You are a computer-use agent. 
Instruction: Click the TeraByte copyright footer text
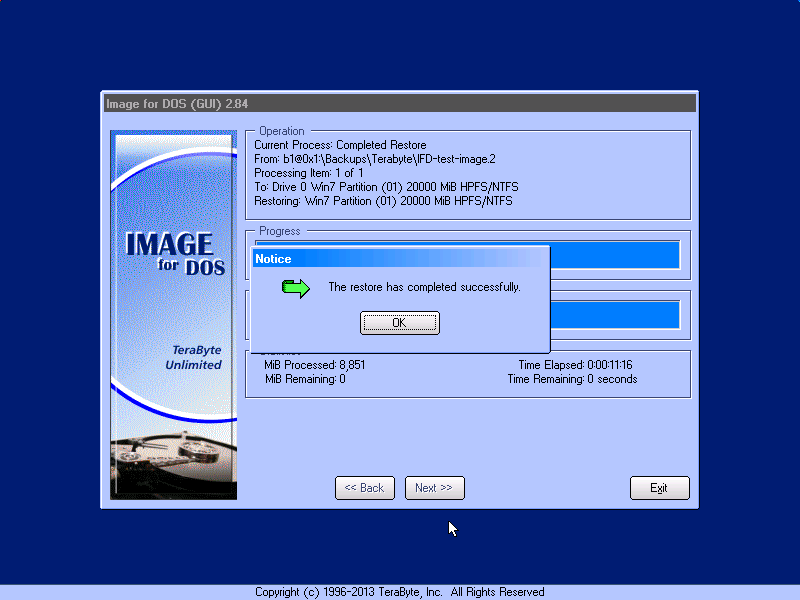pos(400,592)
